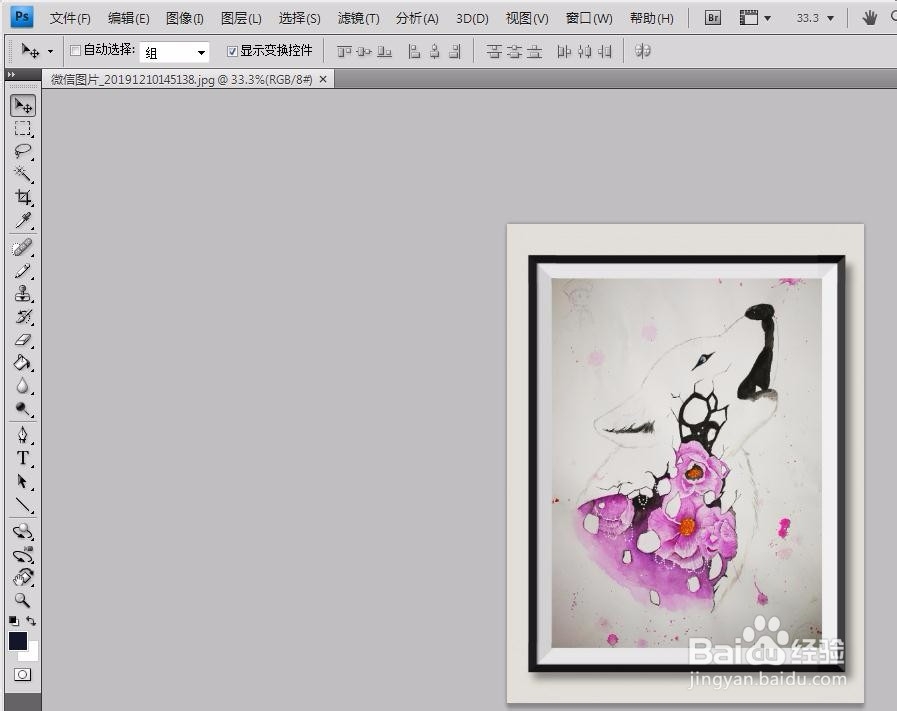897x711 pixels.
Task: Open the tool preset picker arrow
Action: pyautogui.click(x=50, y=51)
